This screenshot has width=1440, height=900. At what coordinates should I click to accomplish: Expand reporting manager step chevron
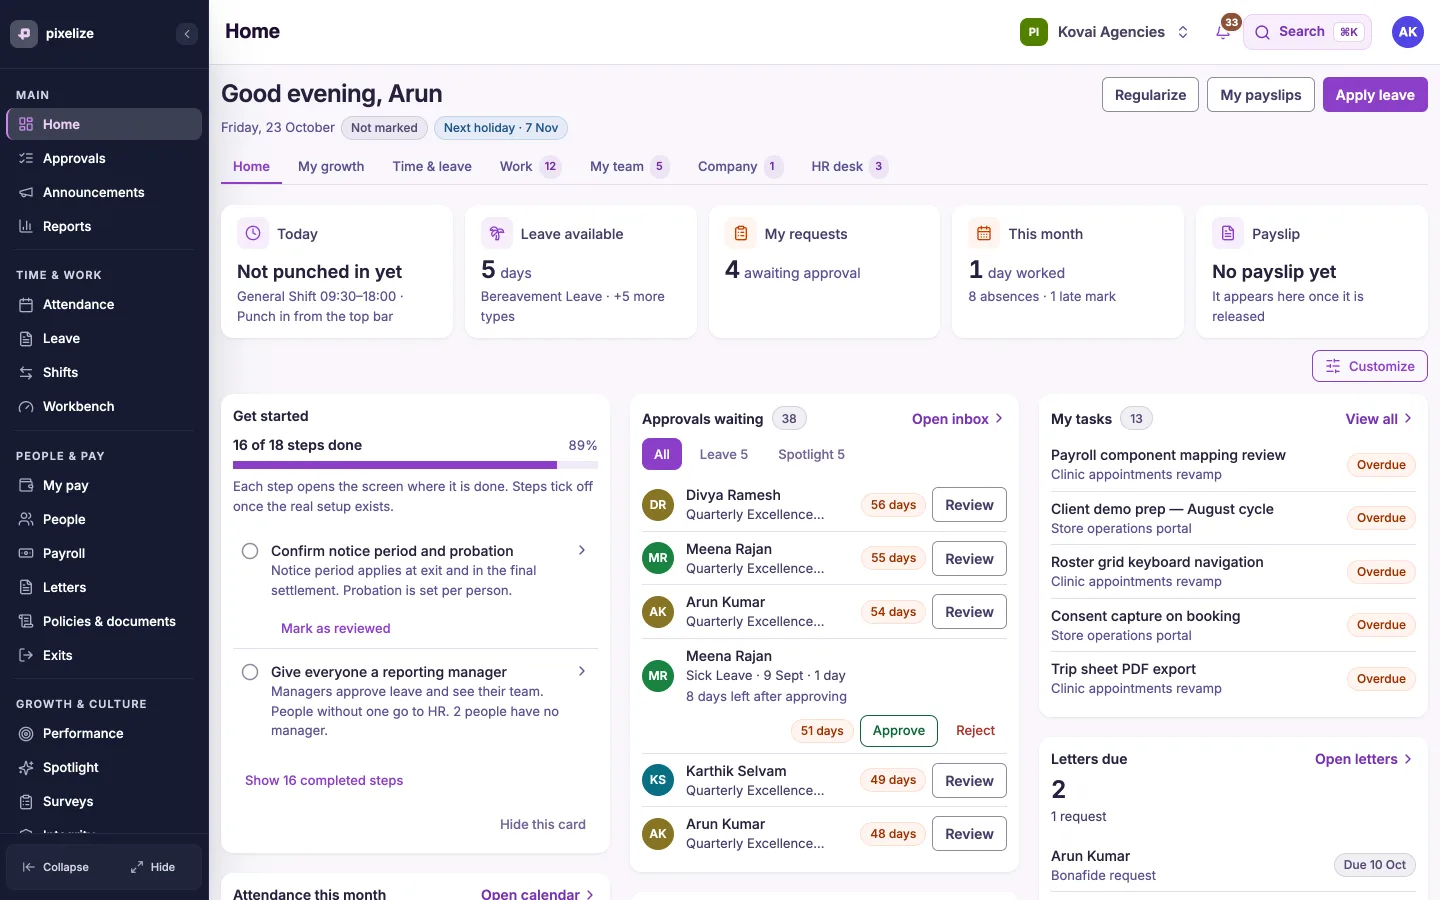[582, 671]
